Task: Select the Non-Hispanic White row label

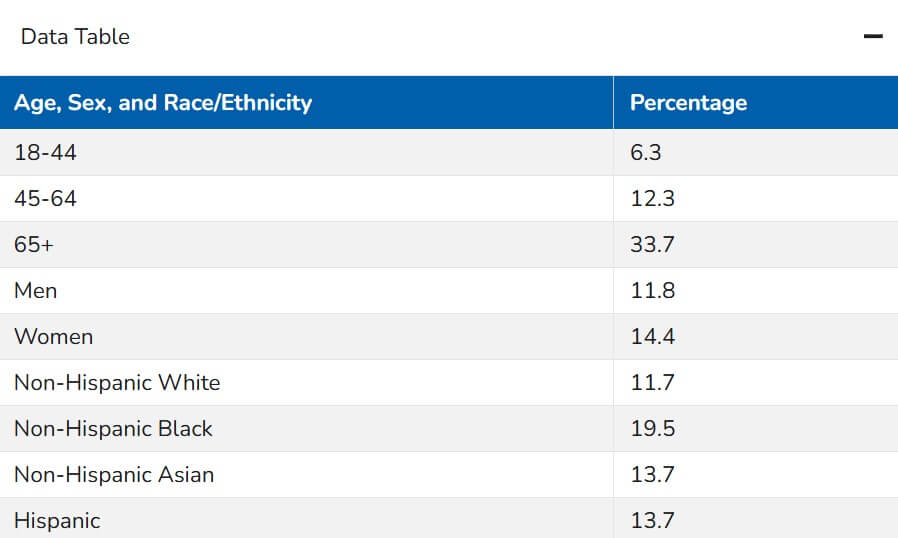Action: 117,383
